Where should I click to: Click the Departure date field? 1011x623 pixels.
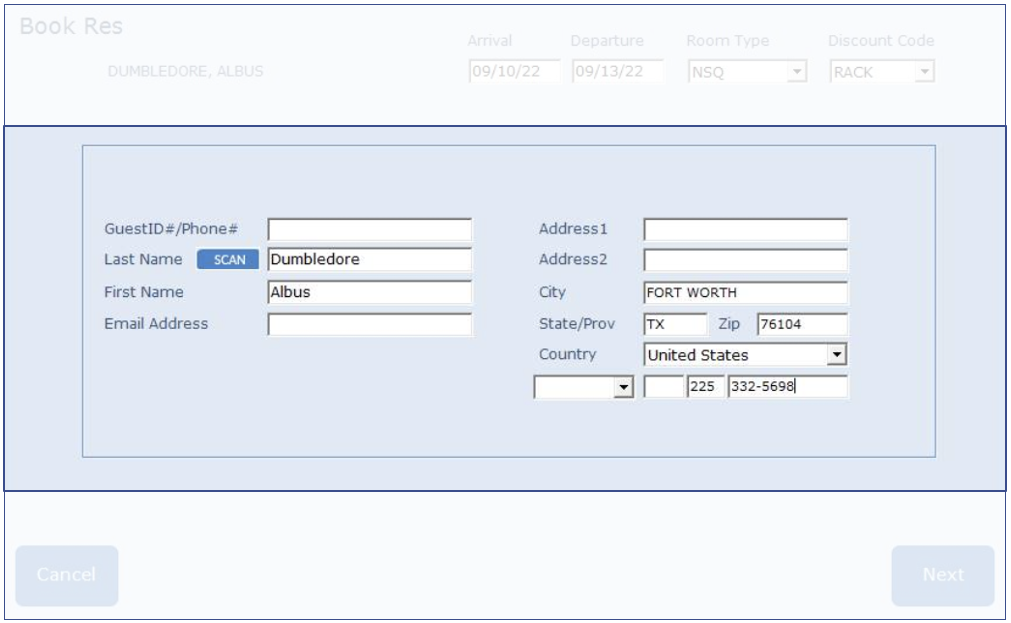click(617, 72)
